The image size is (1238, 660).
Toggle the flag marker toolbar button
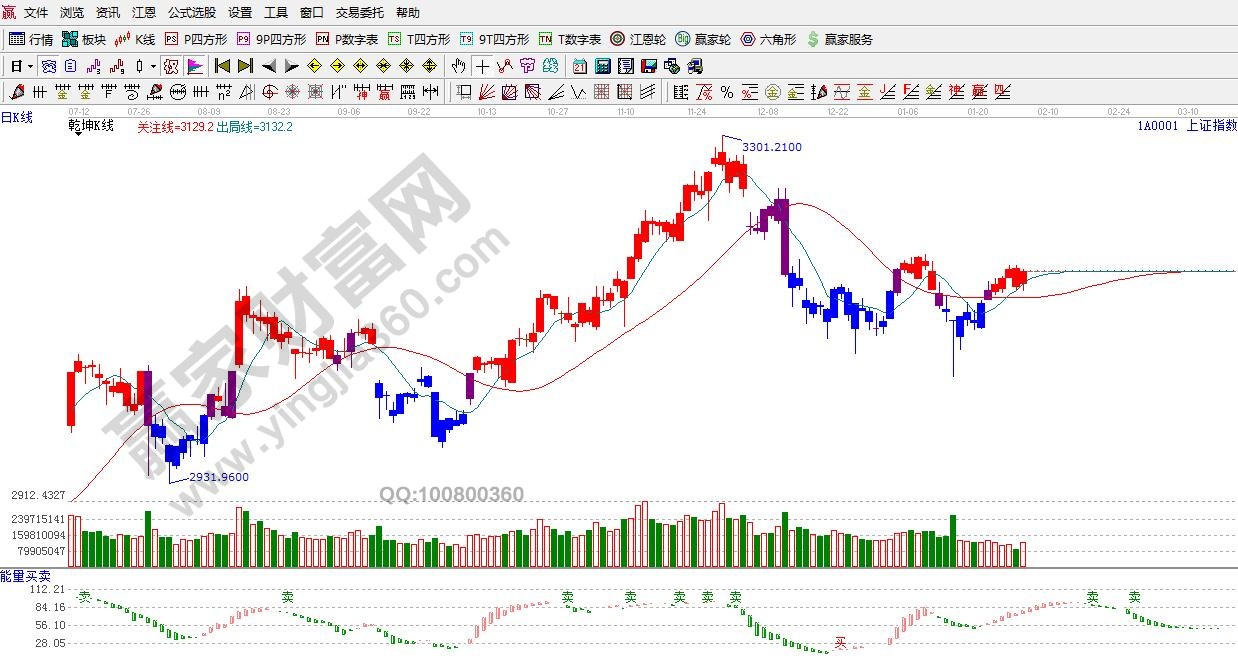pos(194,67)
